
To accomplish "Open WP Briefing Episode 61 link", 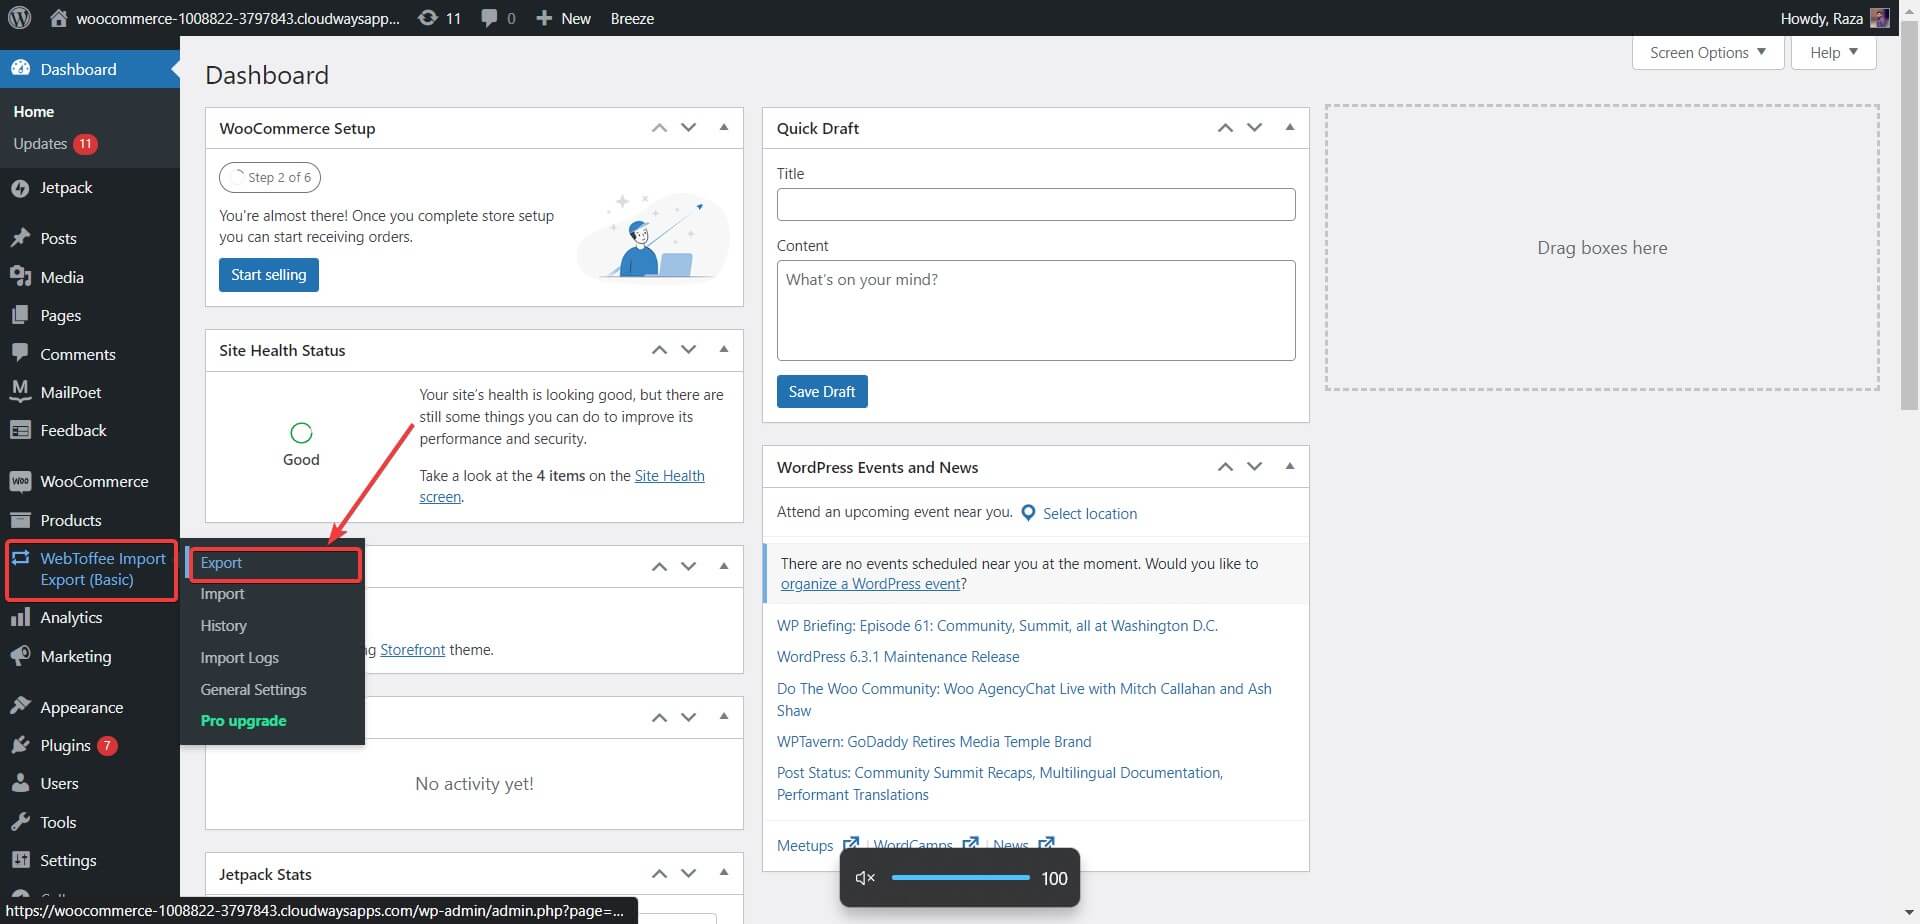I will (x=997, y=626).
